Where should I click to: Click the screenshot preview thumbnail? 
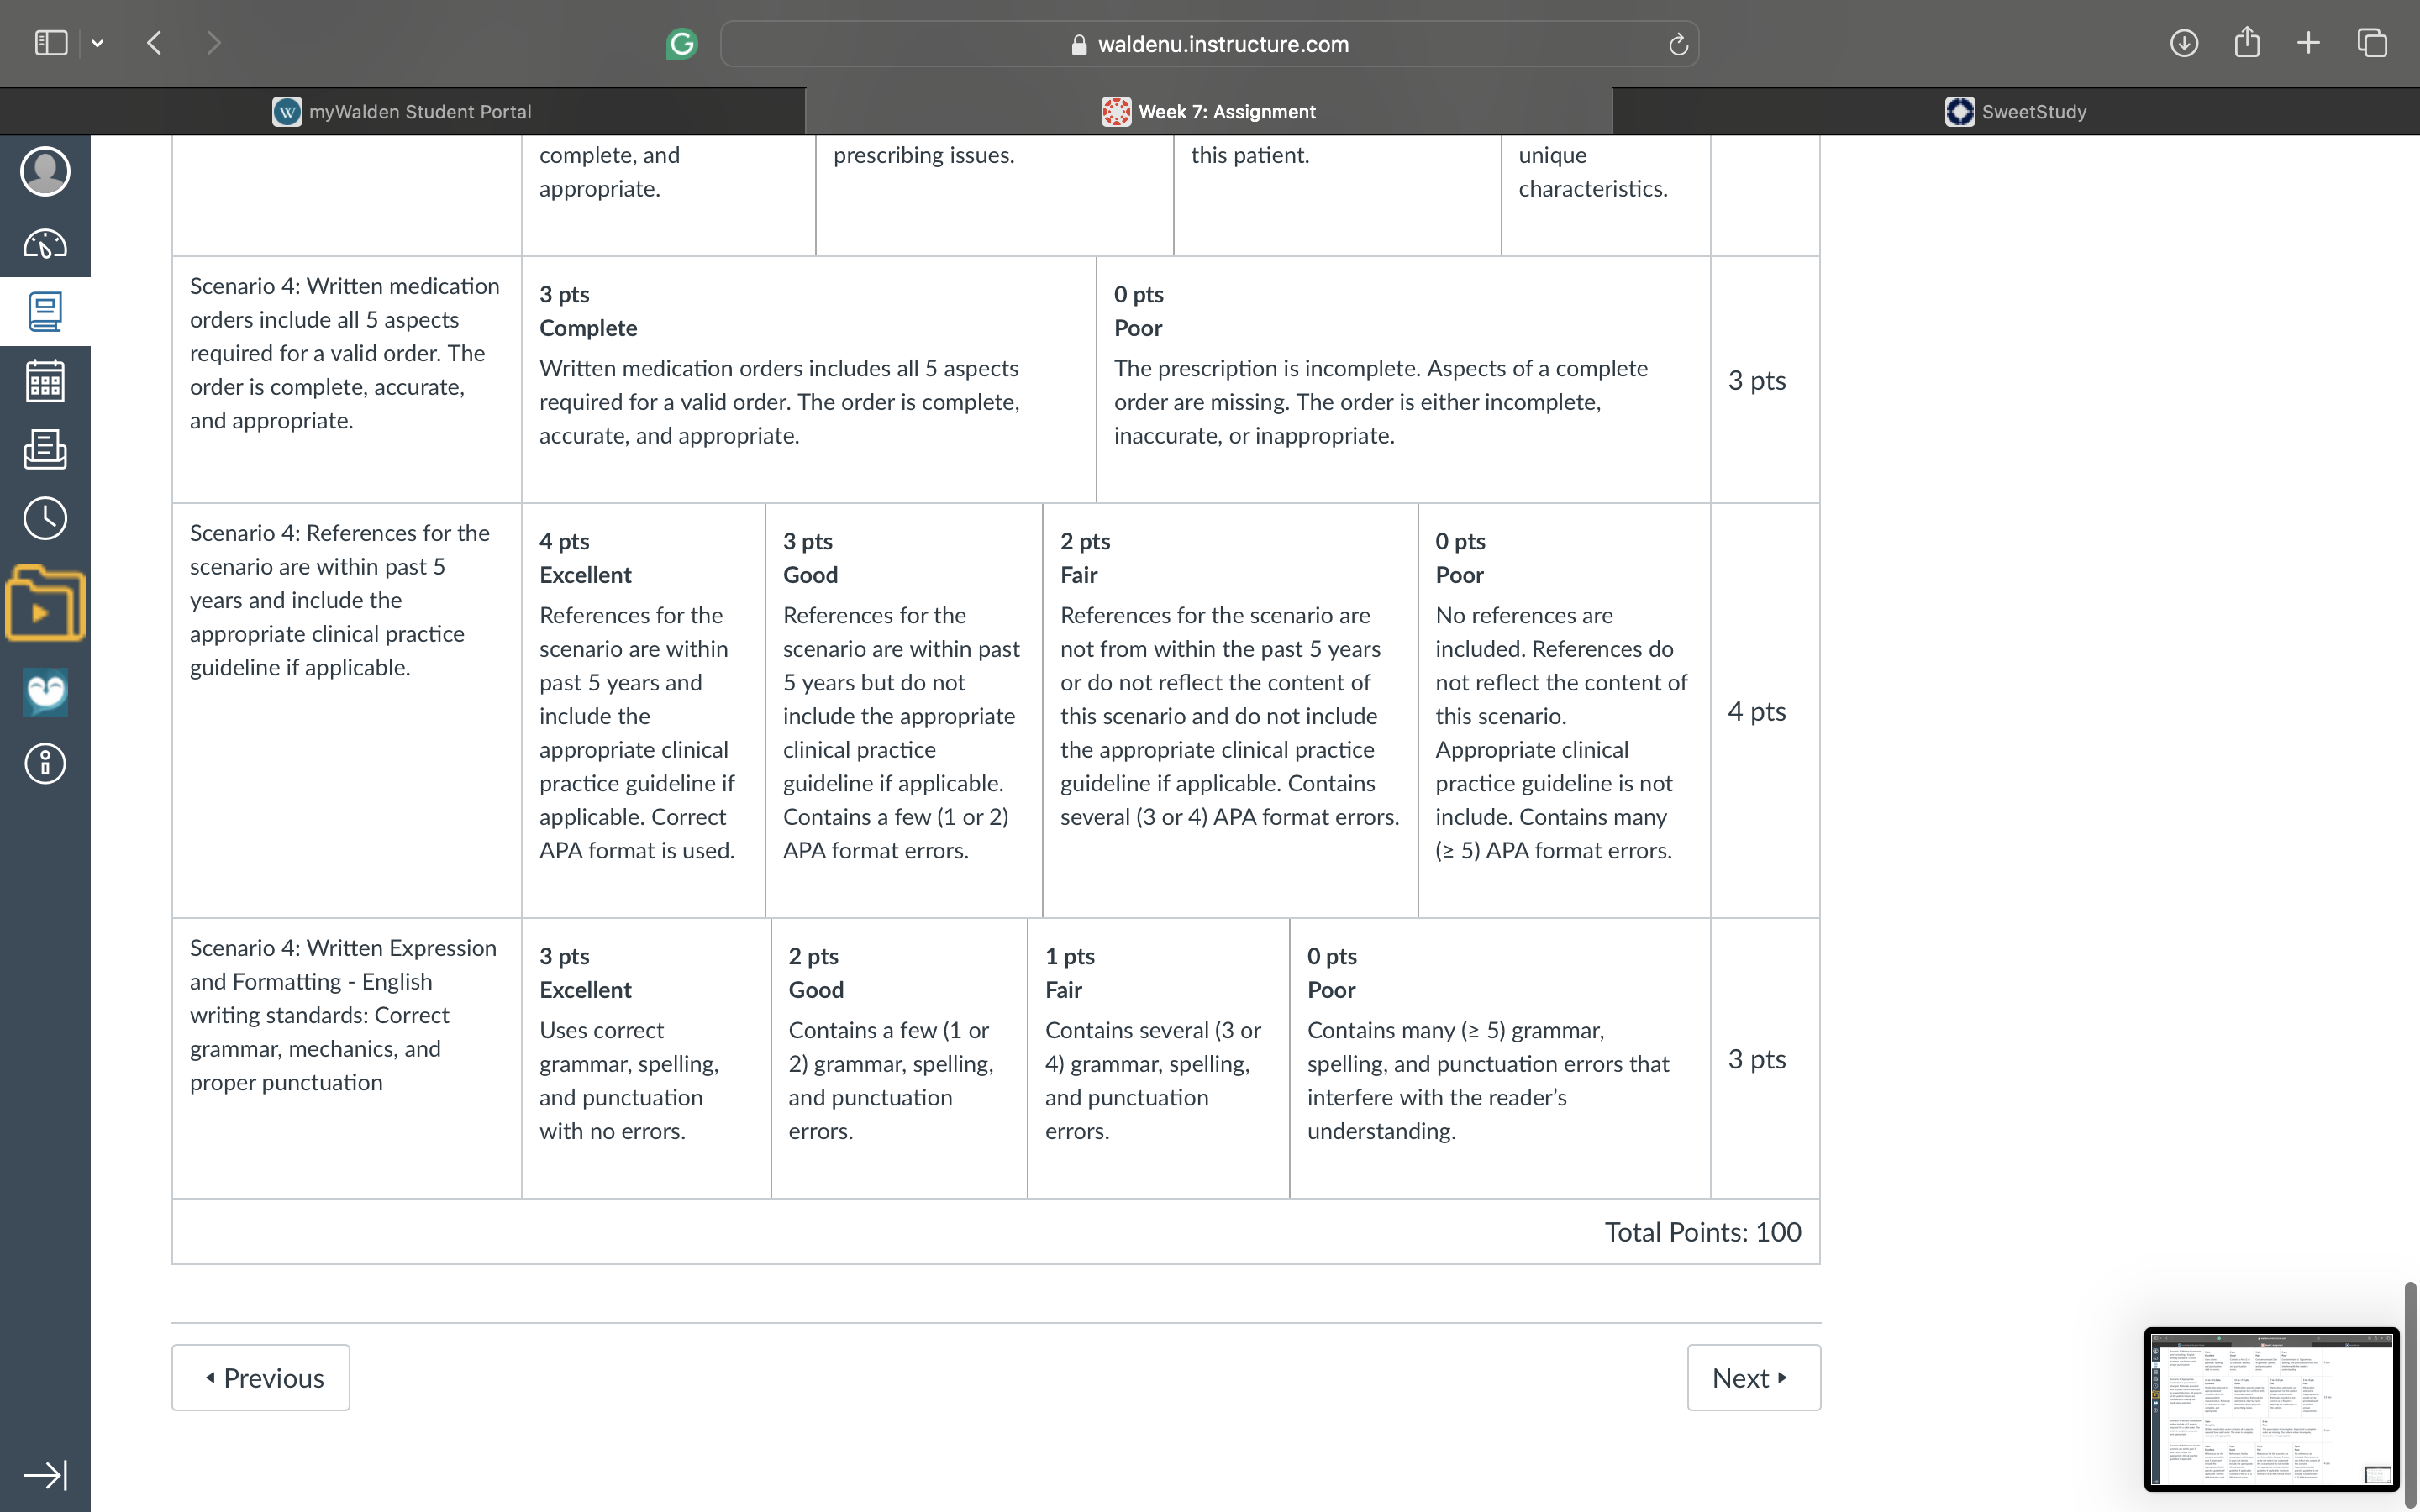pos(2271,1409)
